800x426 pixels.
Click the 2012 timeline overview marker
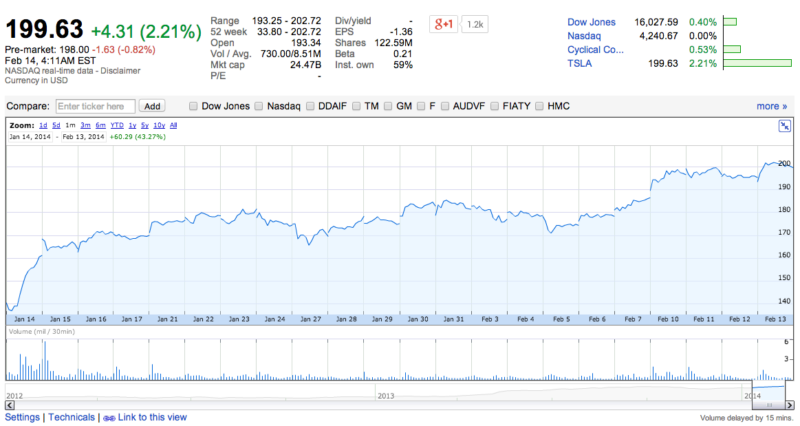click(14, 396)
